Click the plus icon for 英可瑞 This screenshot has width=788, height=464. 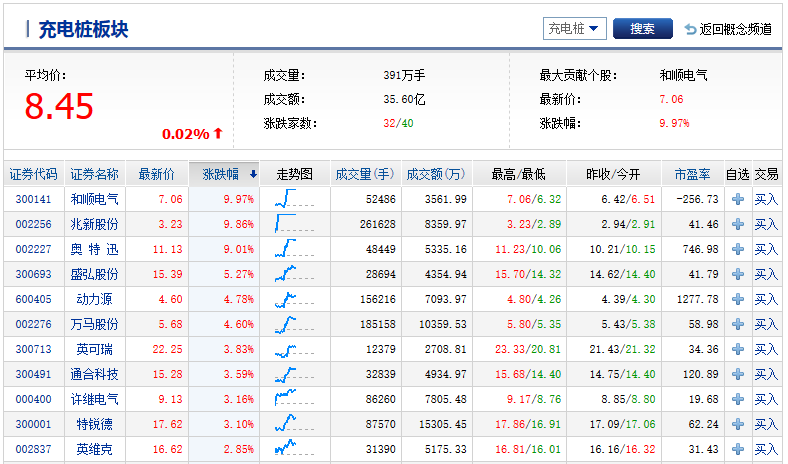click(x=737, y=349)
